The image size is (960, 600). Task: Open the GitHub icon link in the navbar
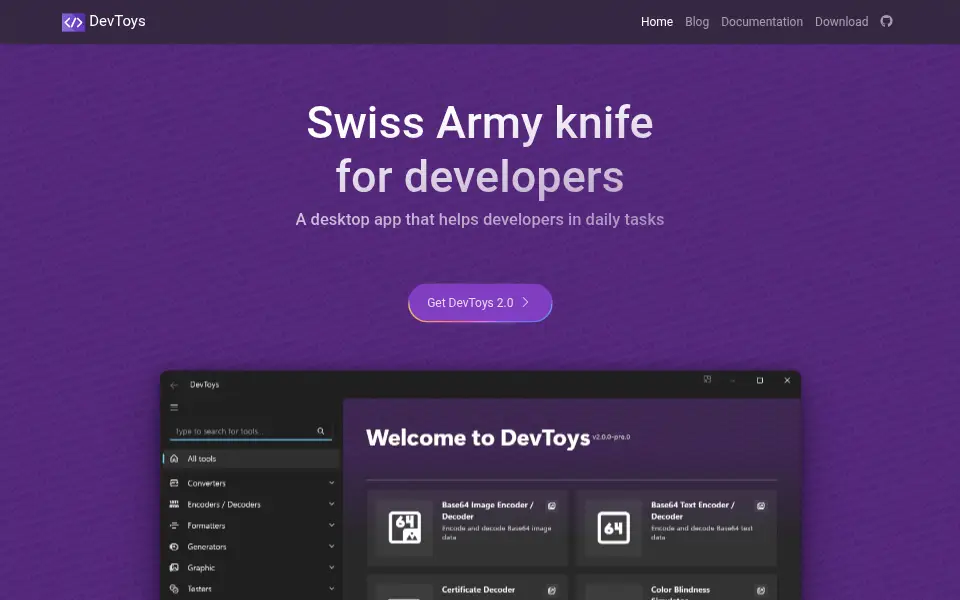pyautogui.click(x=886, y=21)
